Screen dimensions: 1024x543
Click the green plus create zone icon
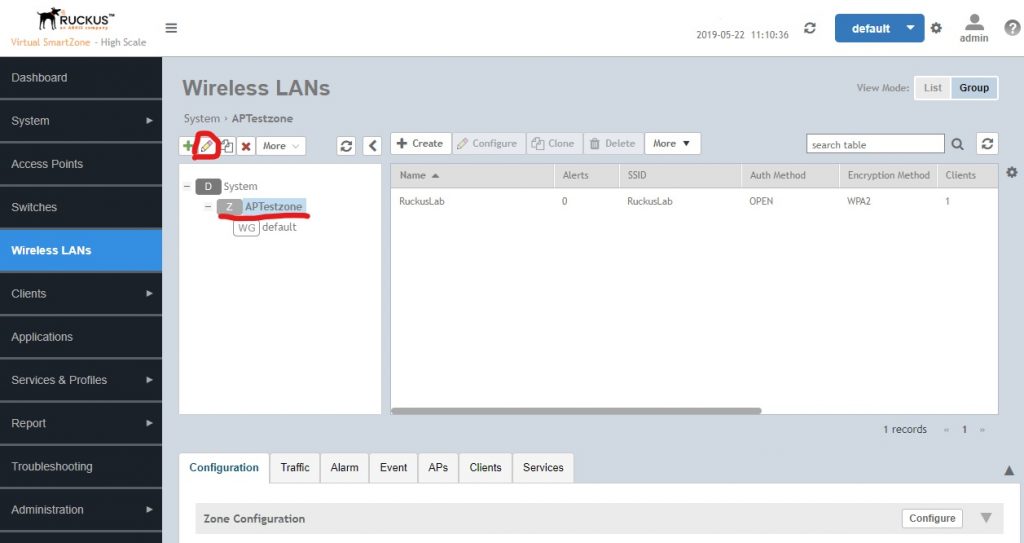coord(188,146)
